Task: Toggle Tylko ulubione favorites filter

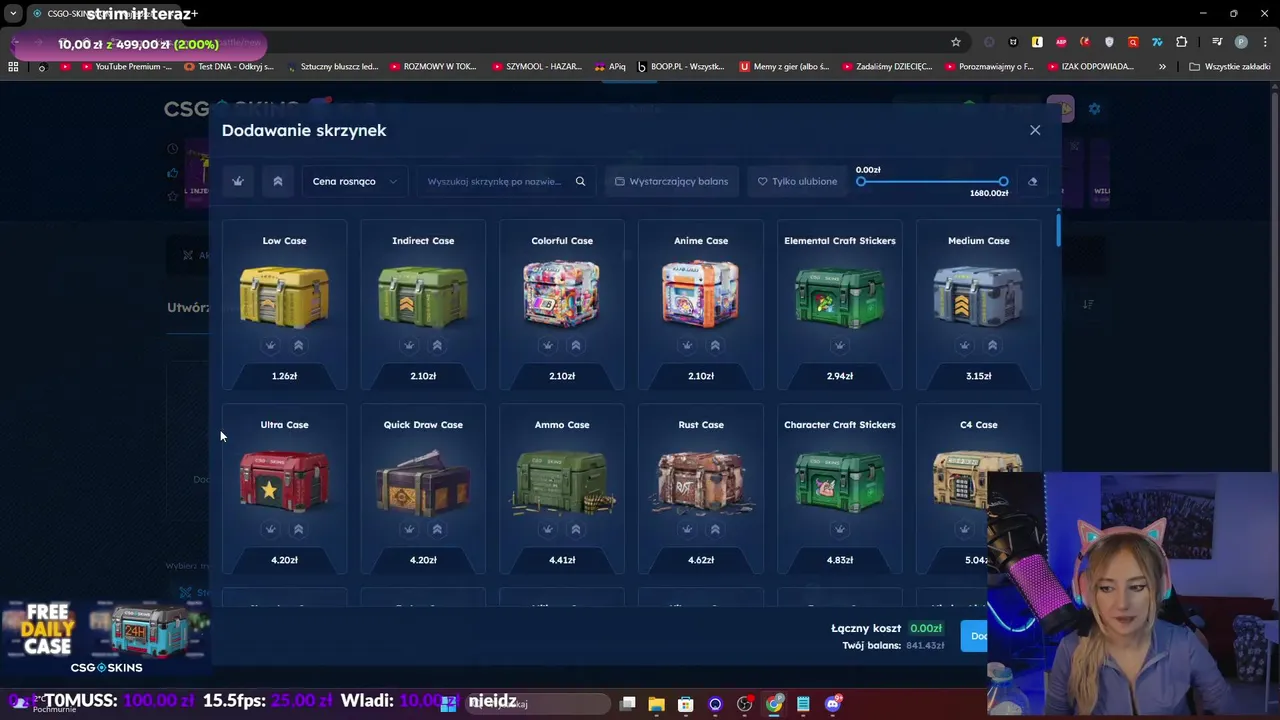Action: [797, 181]
